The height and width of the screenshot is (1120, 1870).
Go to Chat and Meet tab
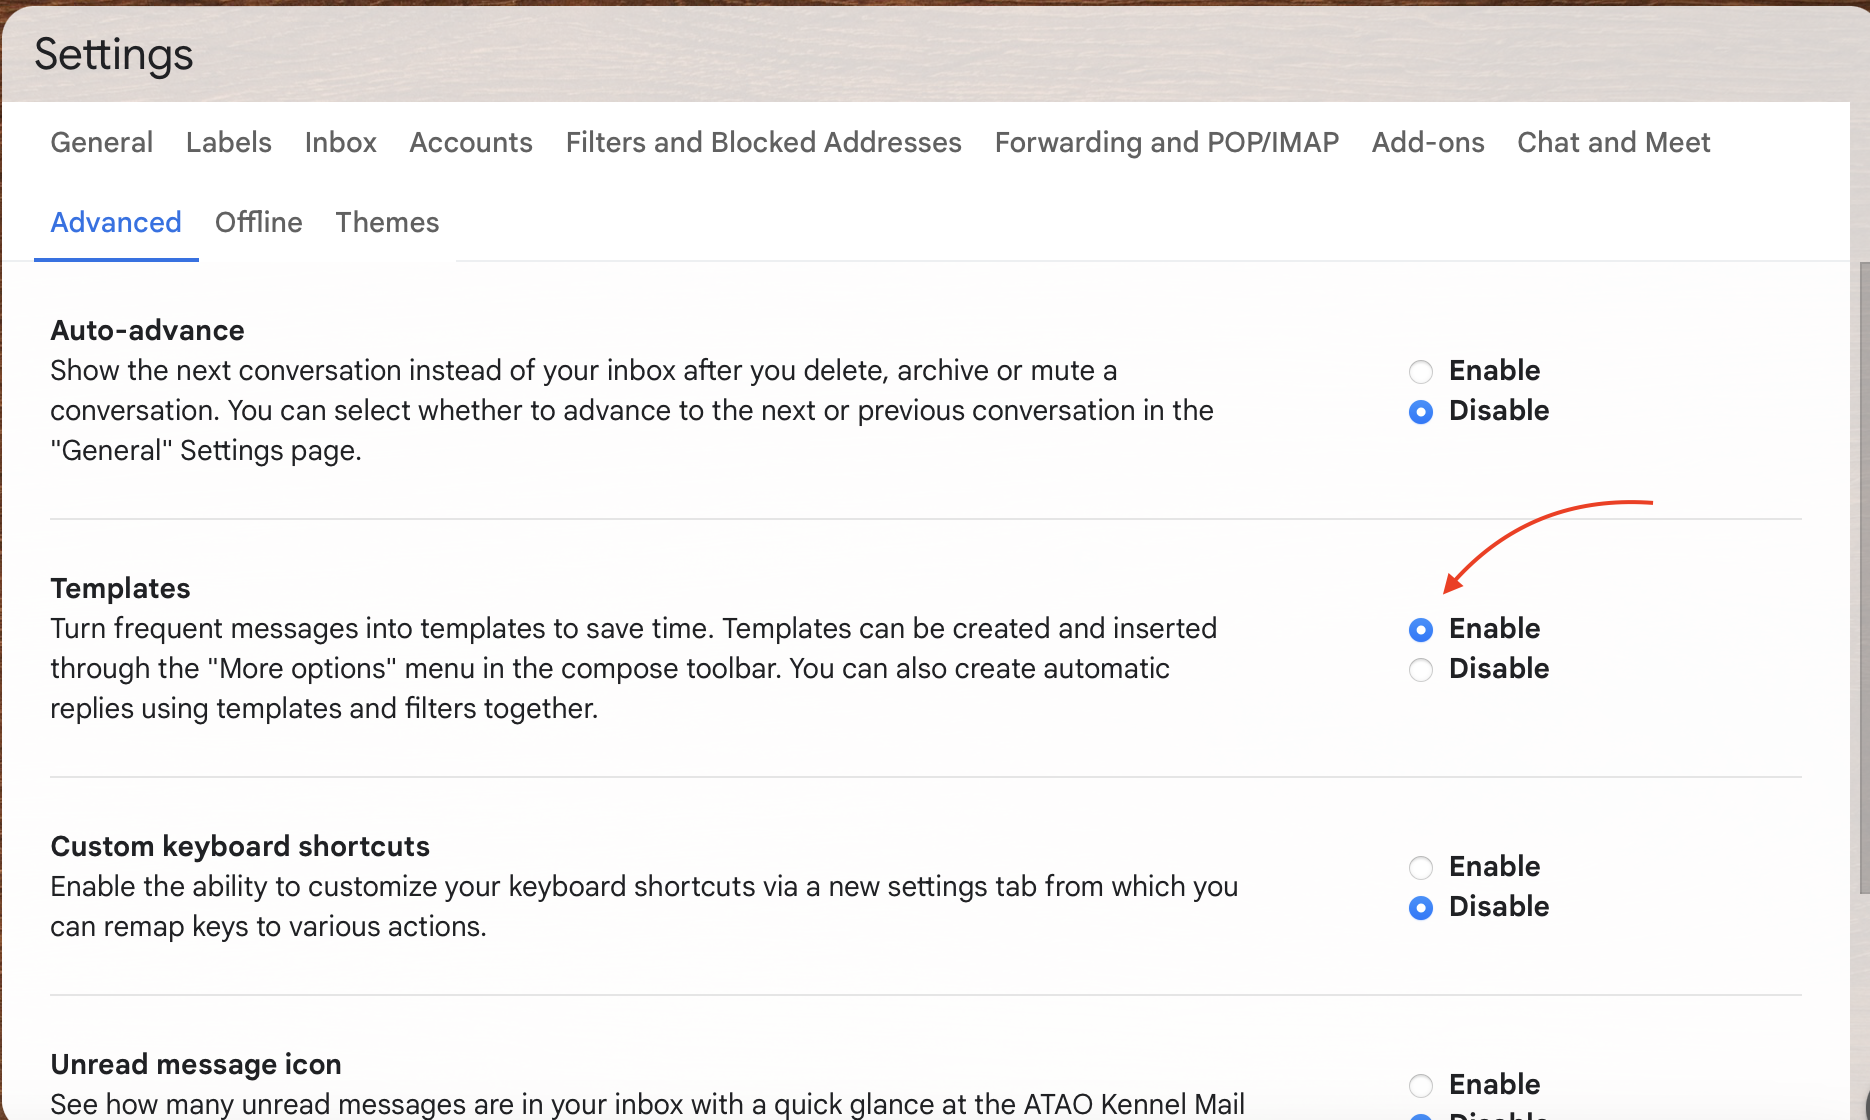(1614, 143)
